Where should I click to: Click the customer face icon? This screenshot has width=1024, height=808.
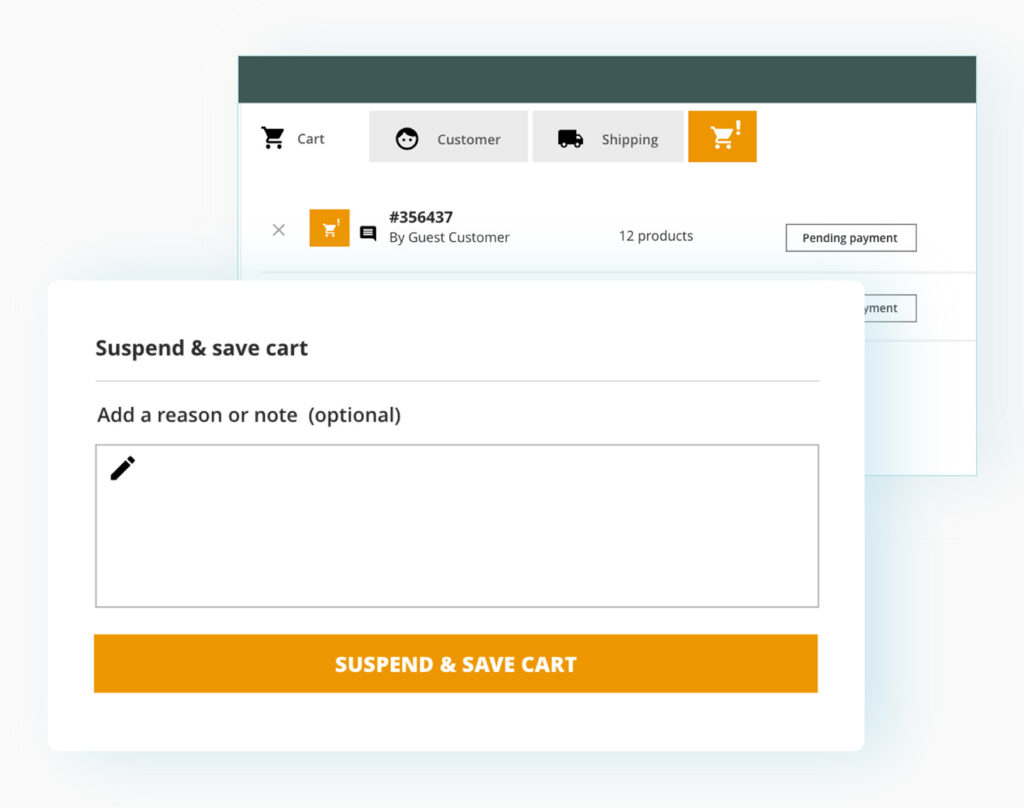[x=406, y=139]
